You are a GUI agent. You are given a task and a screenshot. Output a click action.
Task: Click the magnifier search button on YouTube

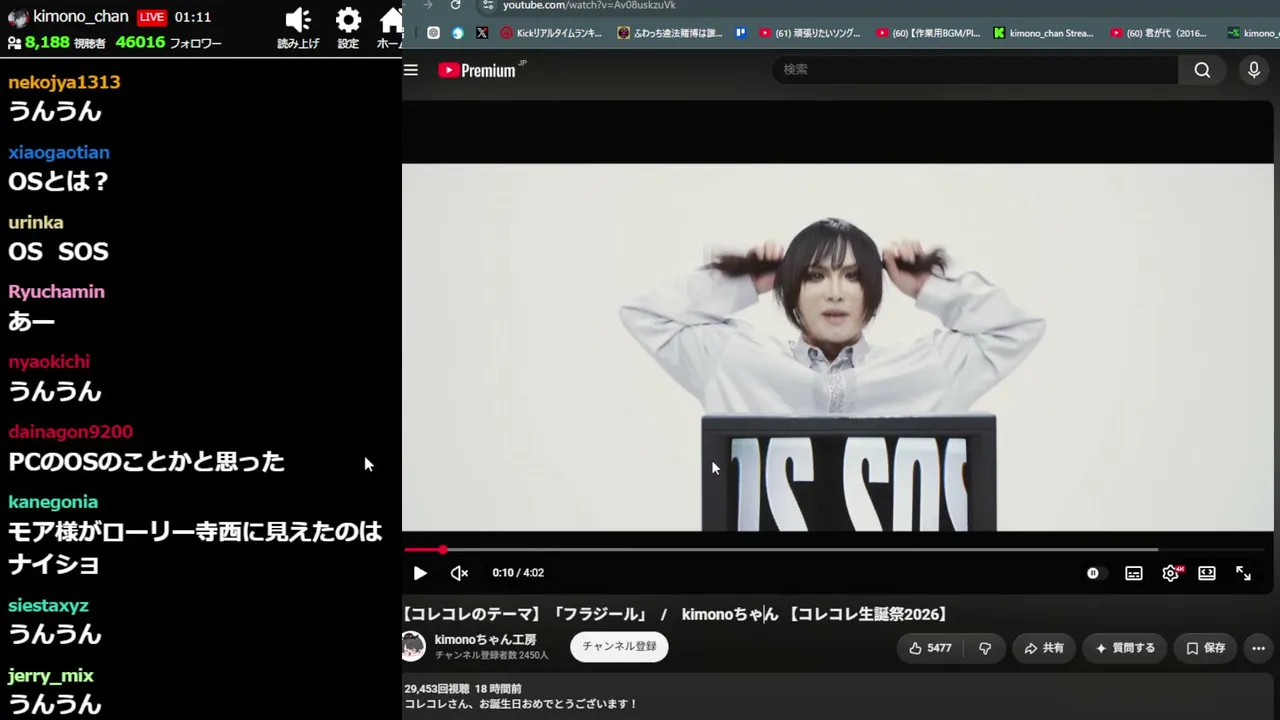[x=1202, y=70]
